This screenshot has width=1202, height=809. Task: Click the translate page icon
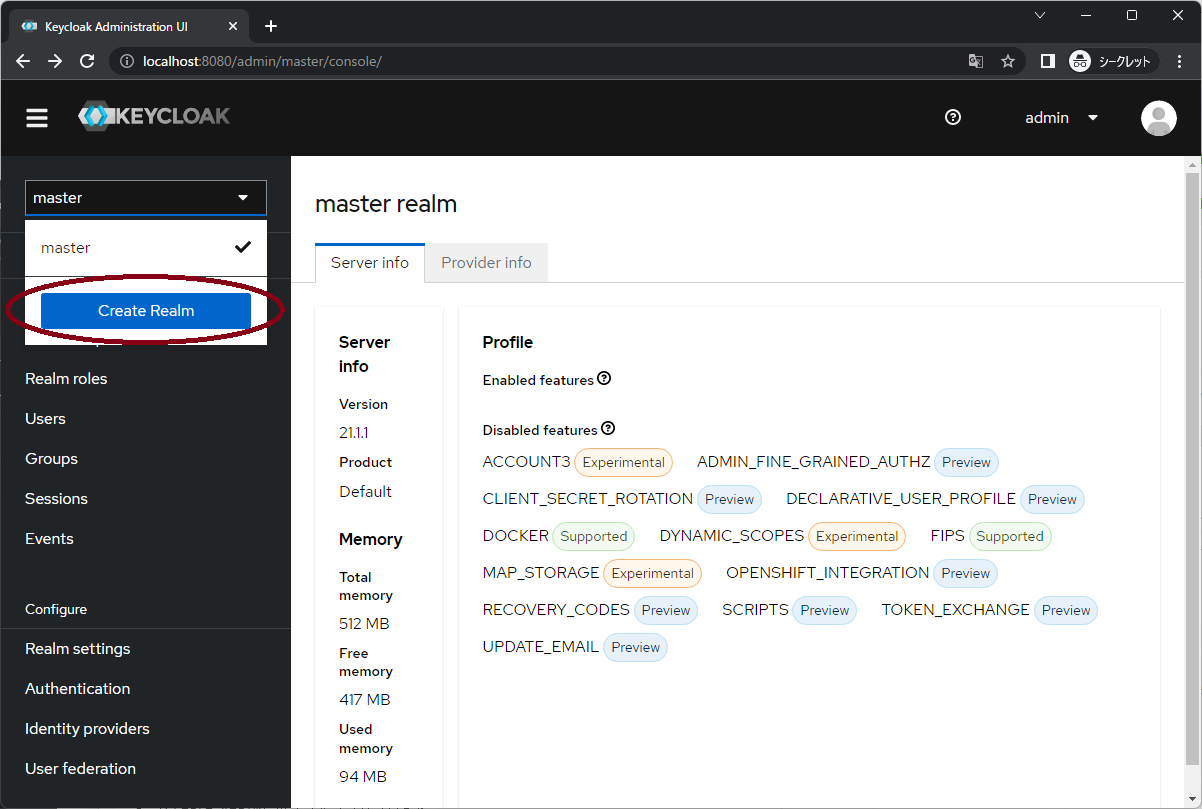976,61
